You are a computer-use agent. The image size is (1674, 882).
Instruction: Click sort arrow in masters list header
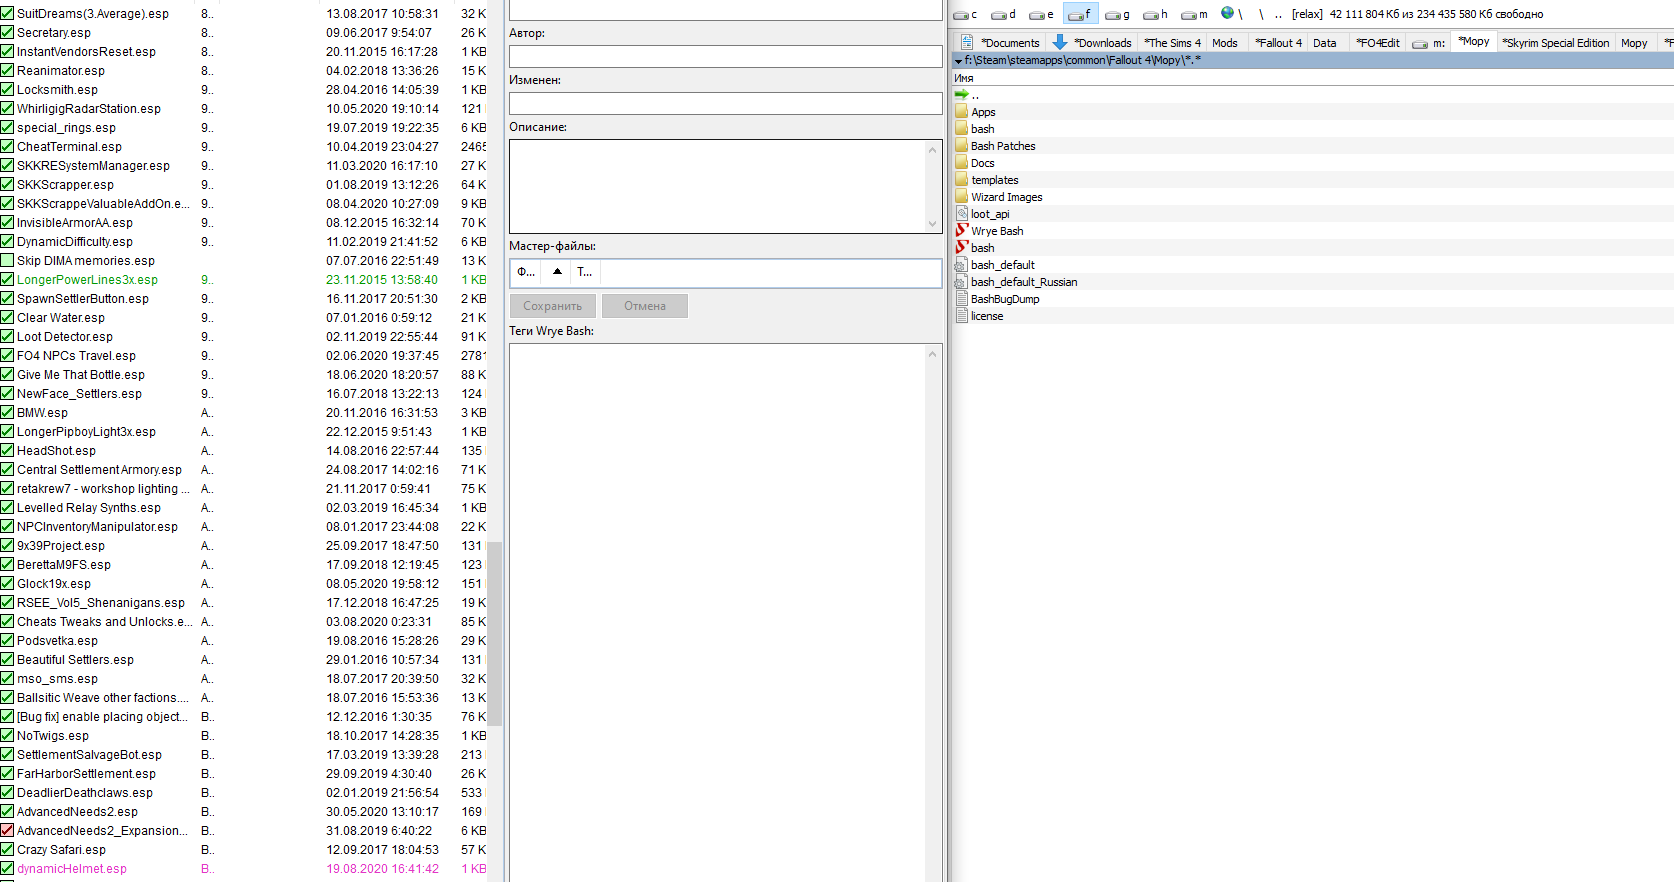tap(557, 272)
